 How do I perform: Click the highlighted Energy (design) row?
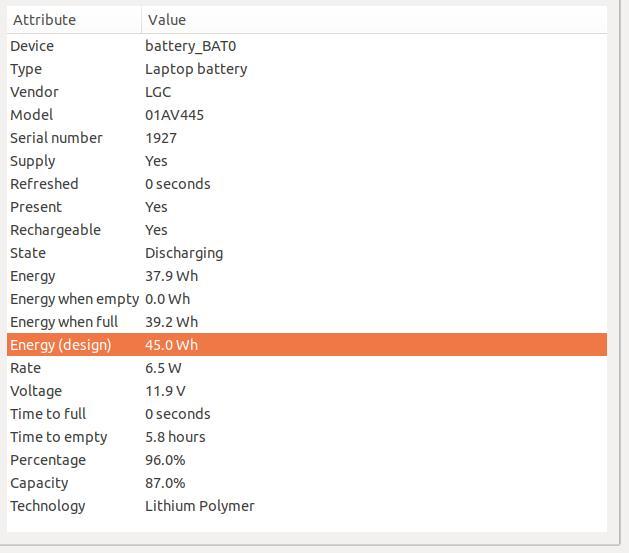pyautogui.click(x=307, y=345)
